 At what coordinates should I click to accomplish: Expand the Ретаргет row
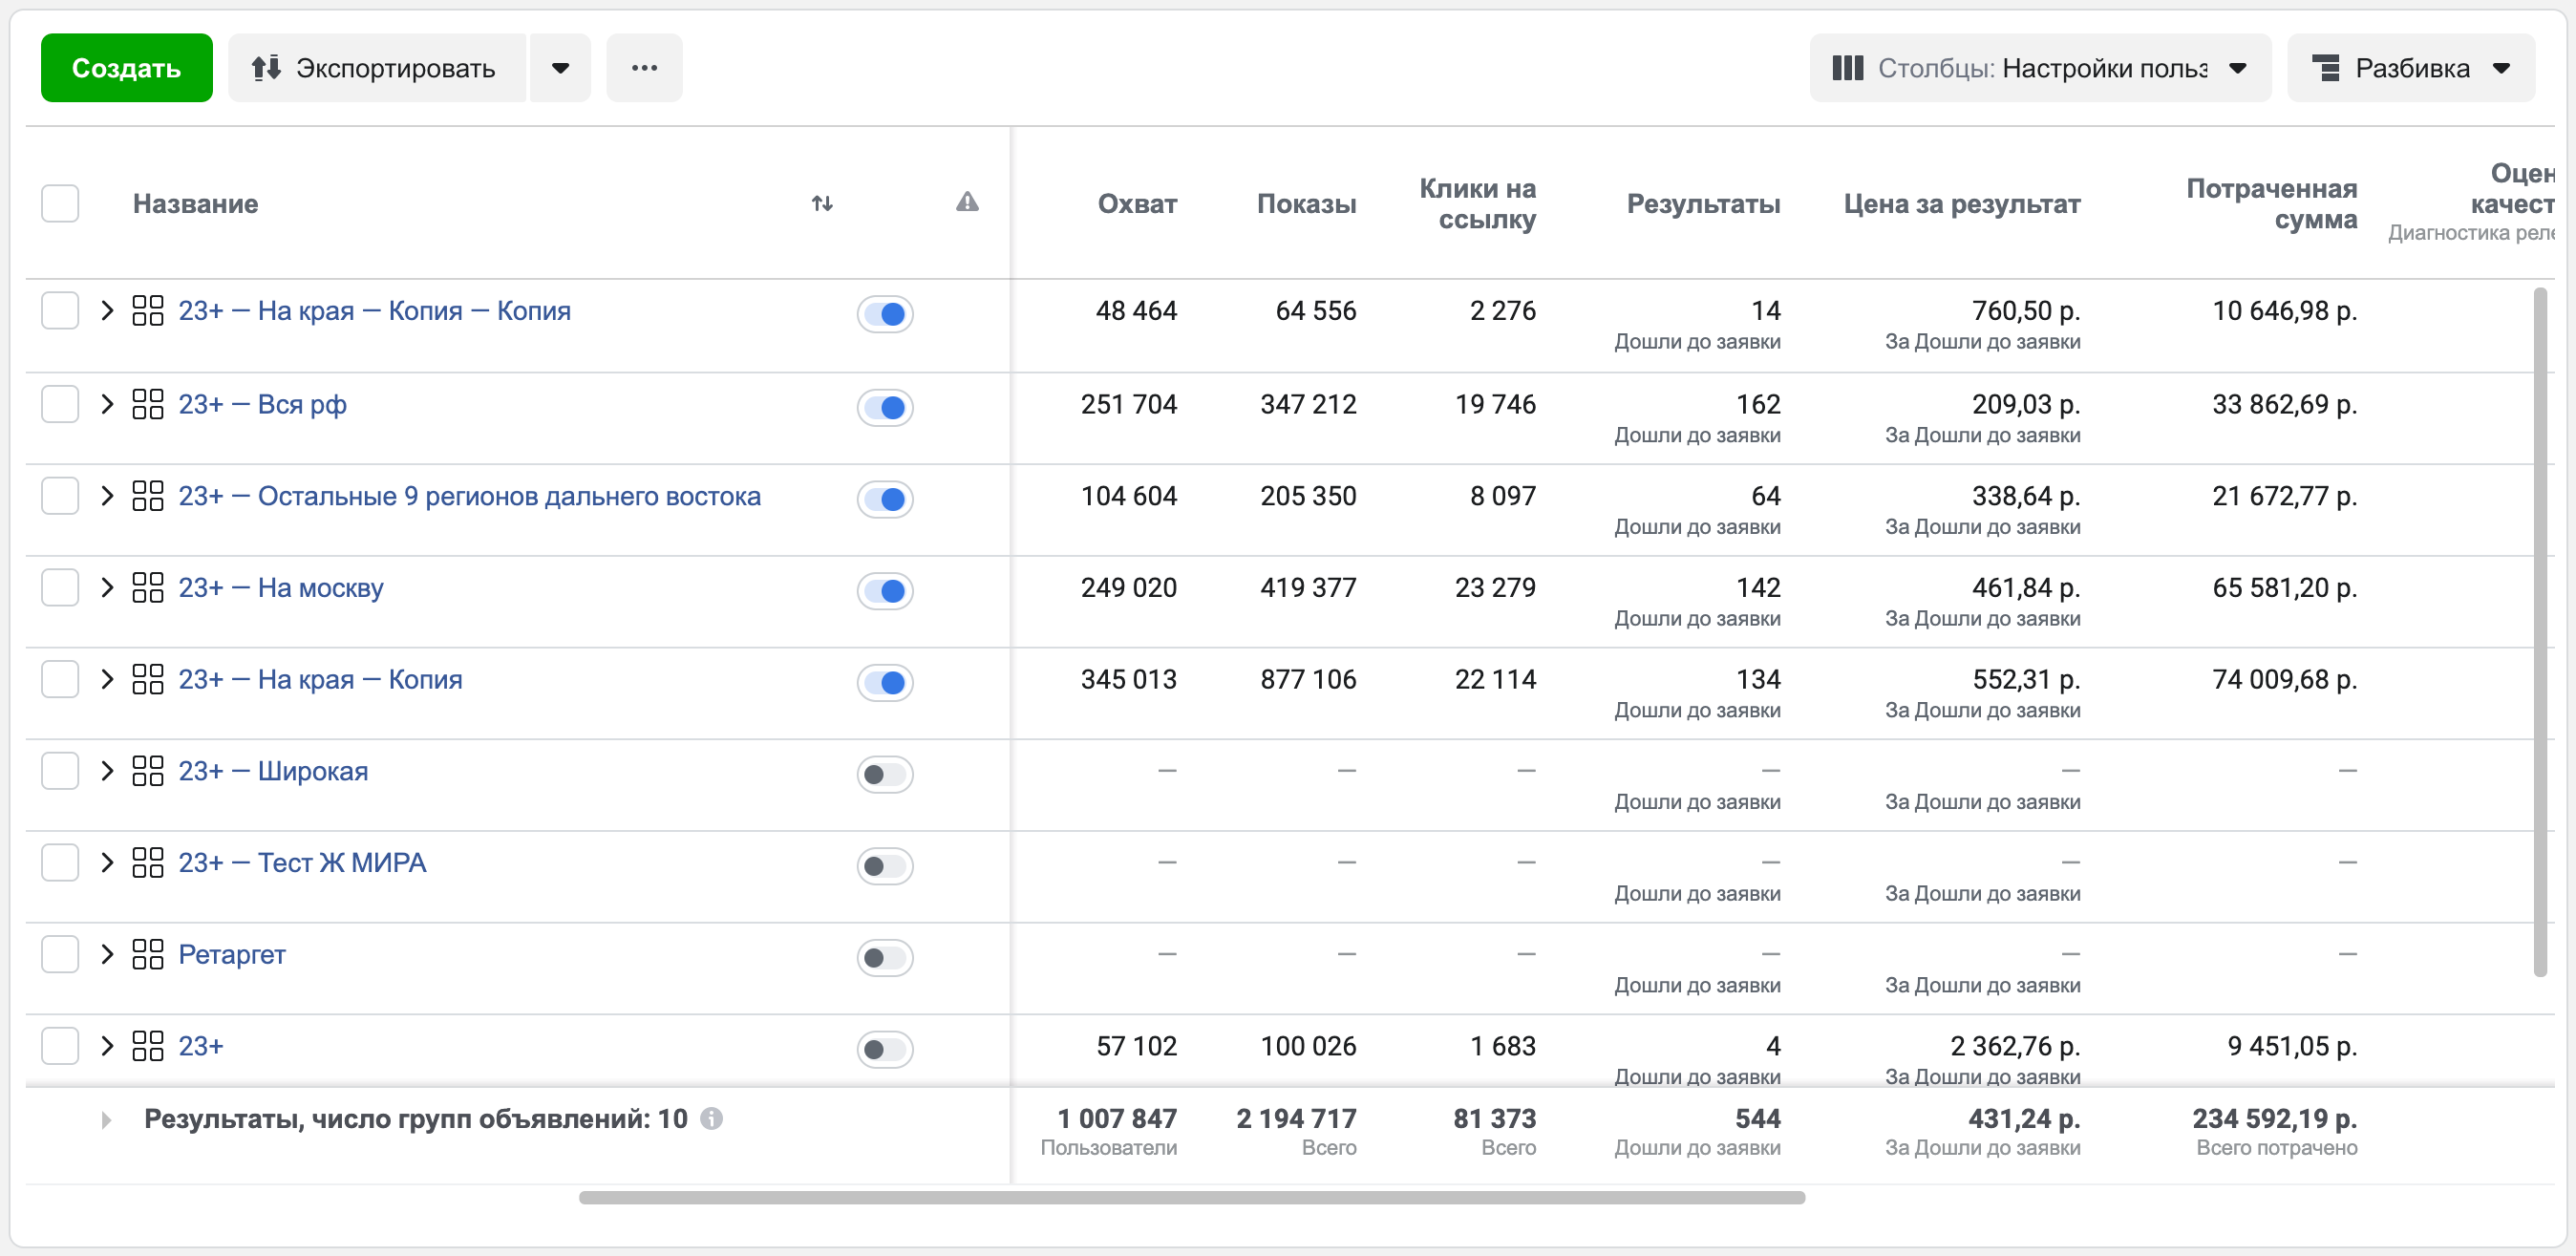click(x=107, y=954)
